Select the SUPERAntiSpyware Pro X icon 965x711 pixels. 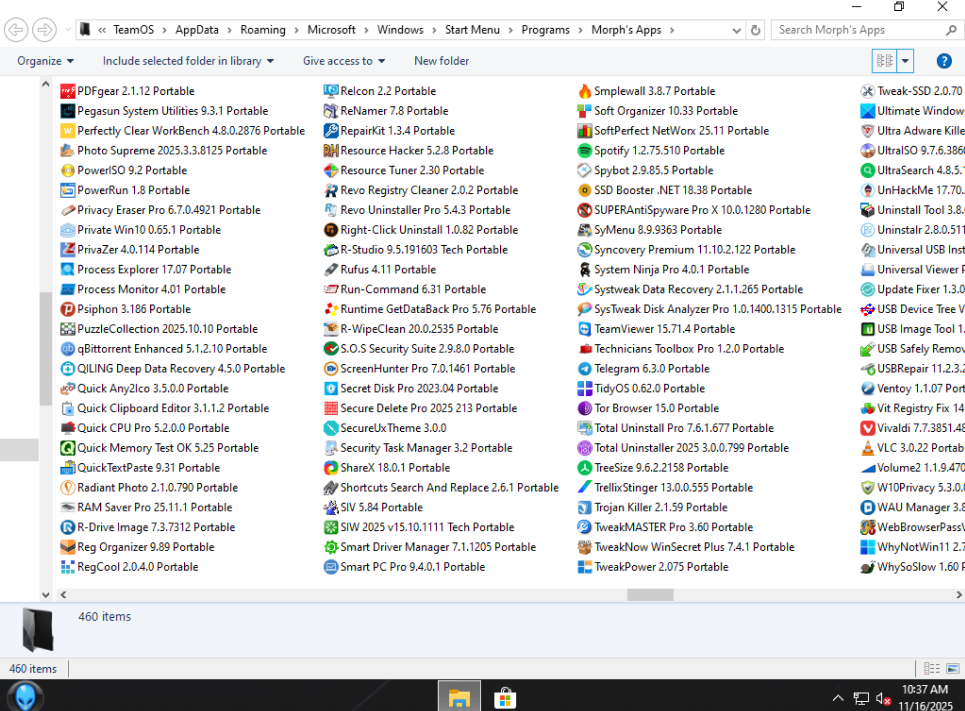[585, 210]
